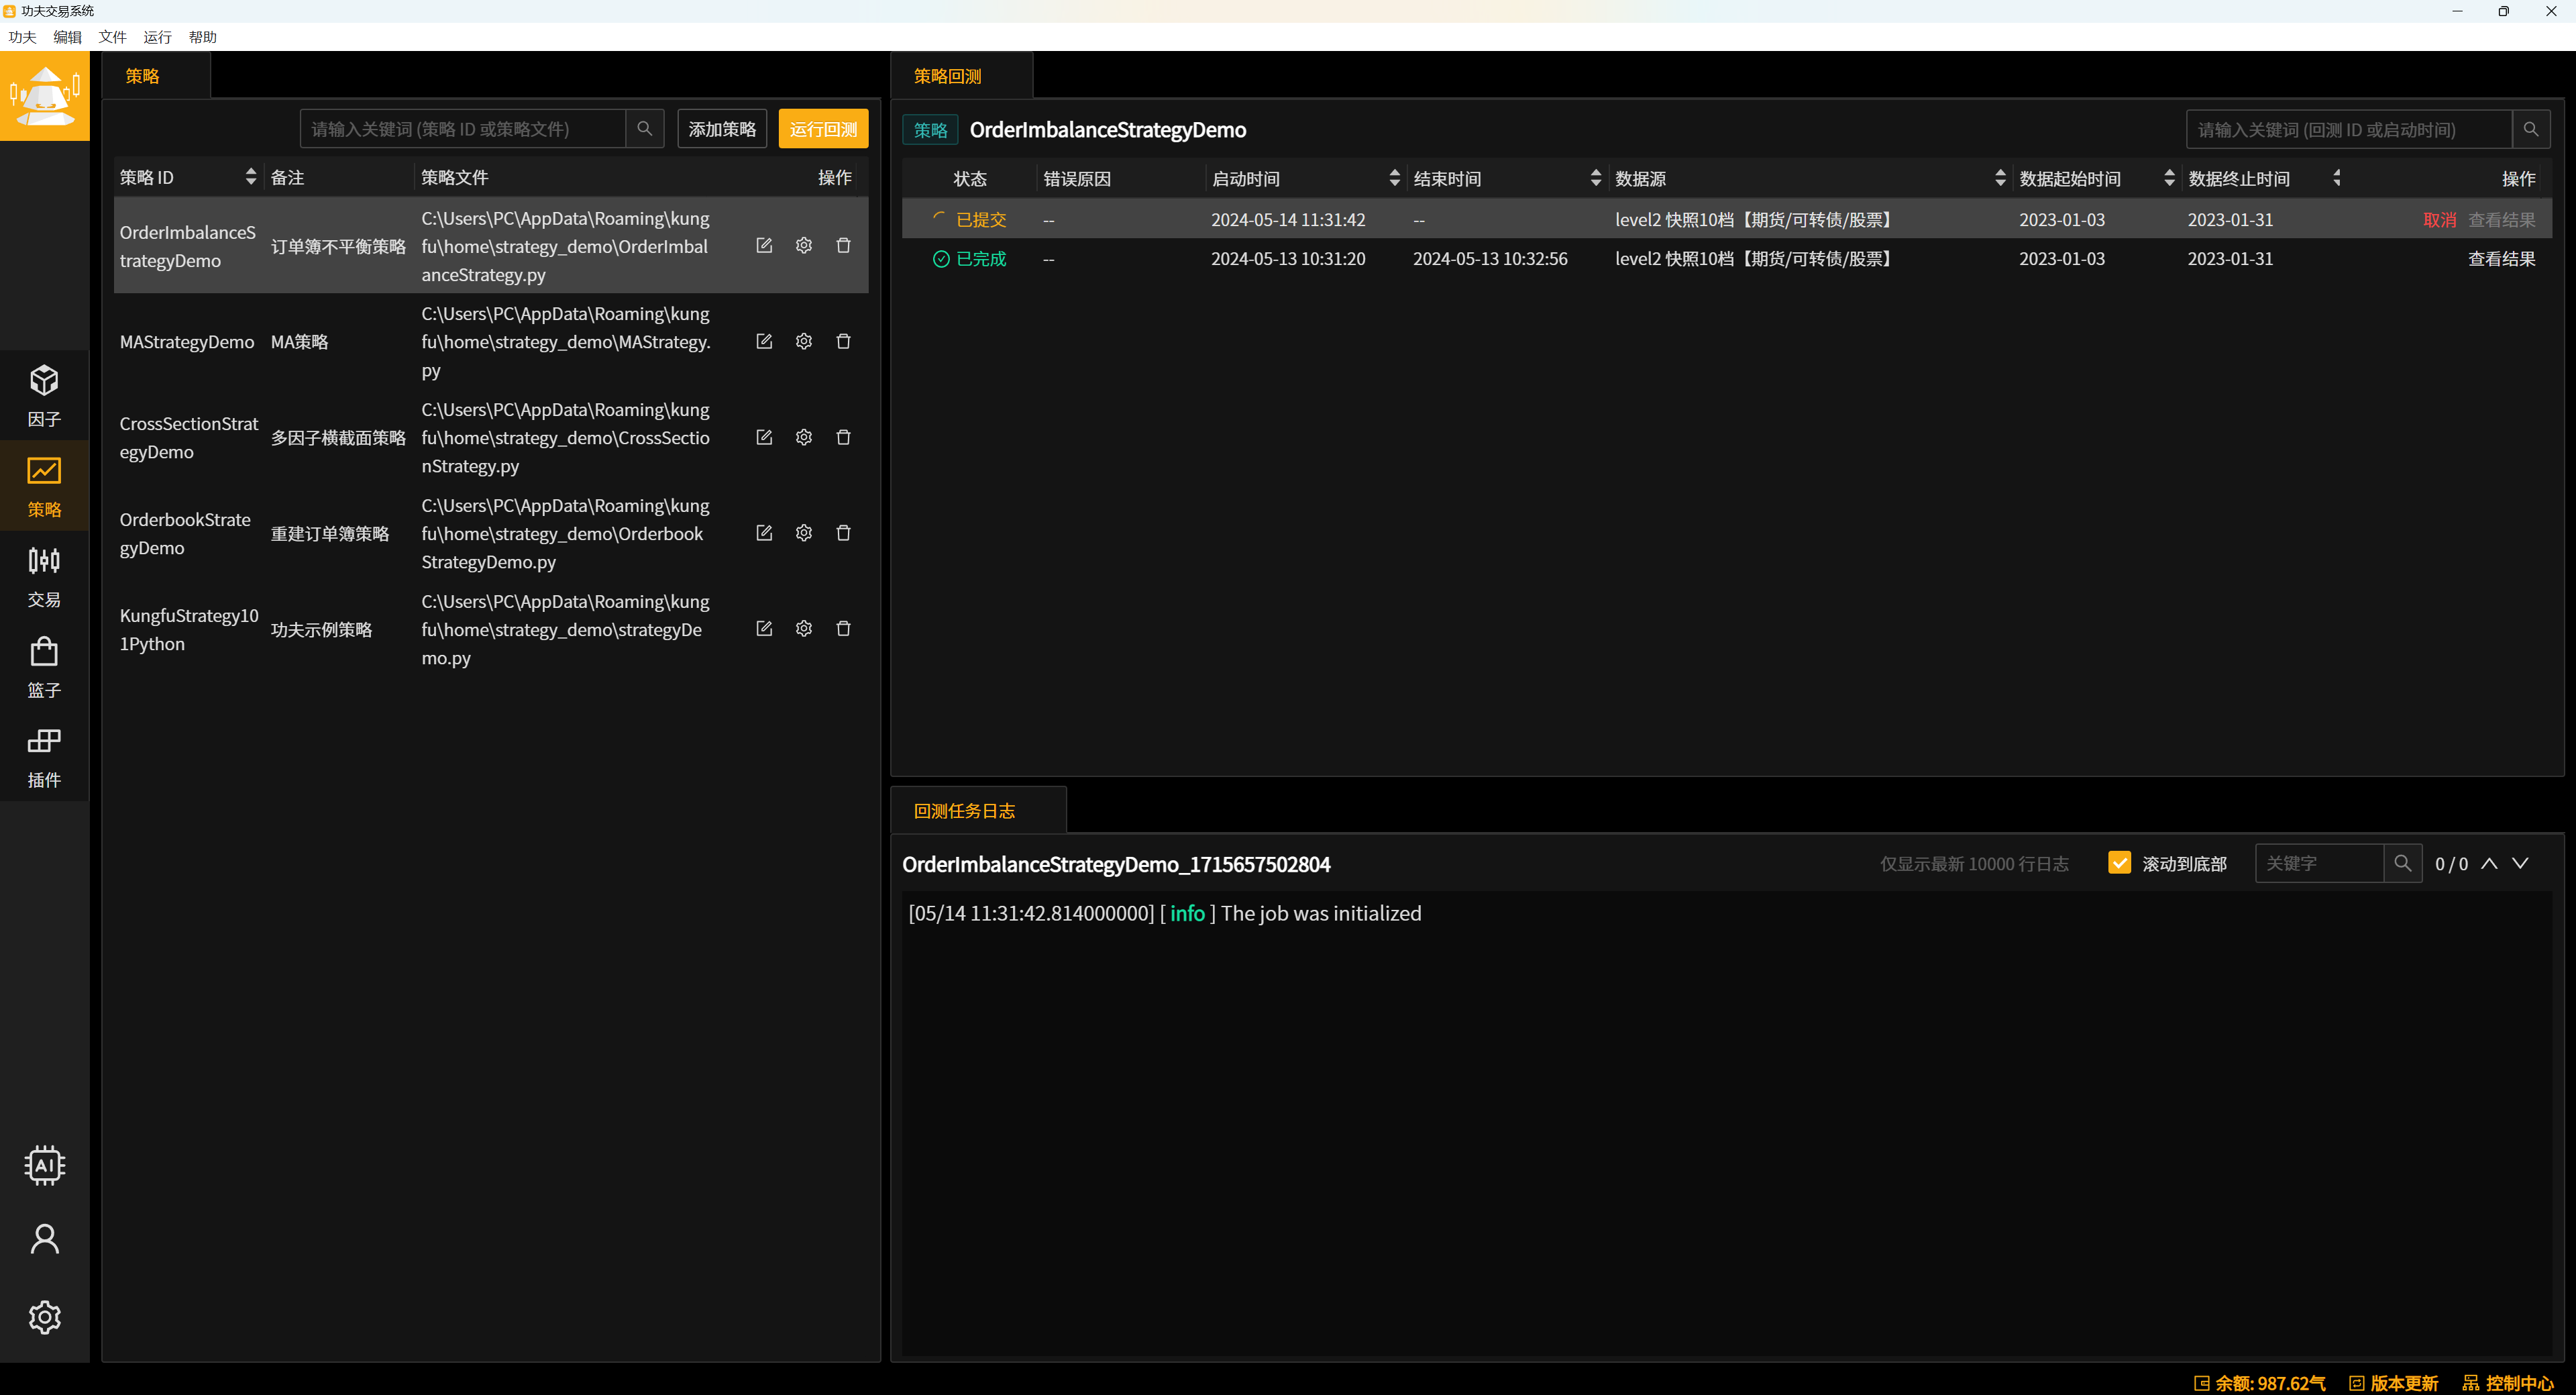2576x1395 pixels.
Task: Open the AI assistant chip icon
Action: (44, 1165)
